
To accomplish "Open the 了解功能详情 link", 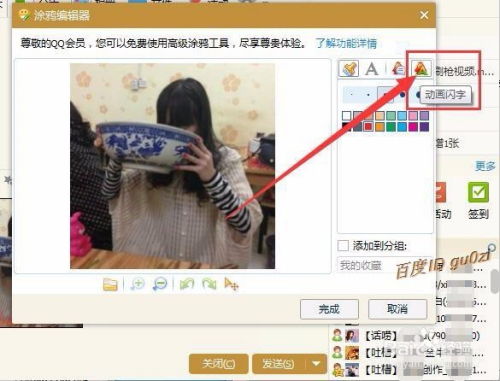I will click(x=346, y=43).
